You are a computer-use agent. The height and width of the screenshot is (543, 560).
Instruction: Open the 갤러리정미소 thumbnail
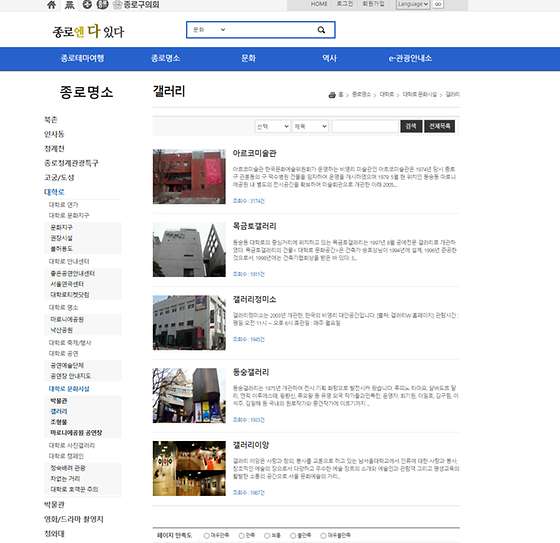[x=189, y=323]
